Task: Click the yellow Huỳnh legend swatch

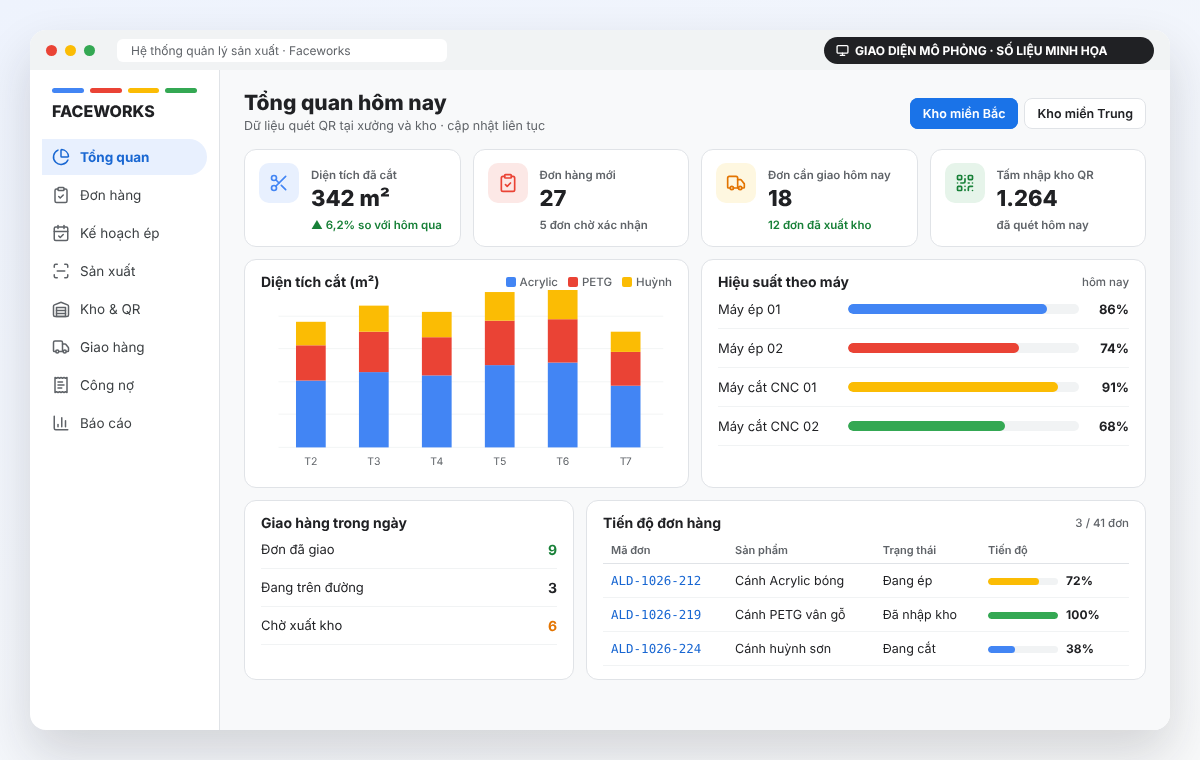Action: (627, 282)
